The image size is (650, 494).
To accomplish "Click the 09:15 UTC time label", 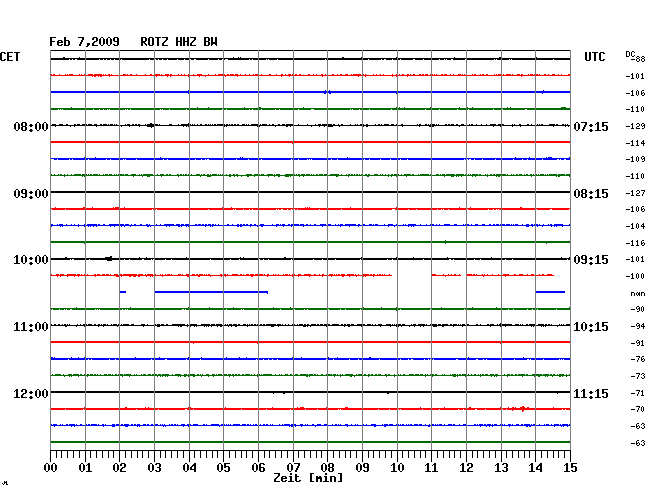I will pyautogui.click(x=591, y=260).
